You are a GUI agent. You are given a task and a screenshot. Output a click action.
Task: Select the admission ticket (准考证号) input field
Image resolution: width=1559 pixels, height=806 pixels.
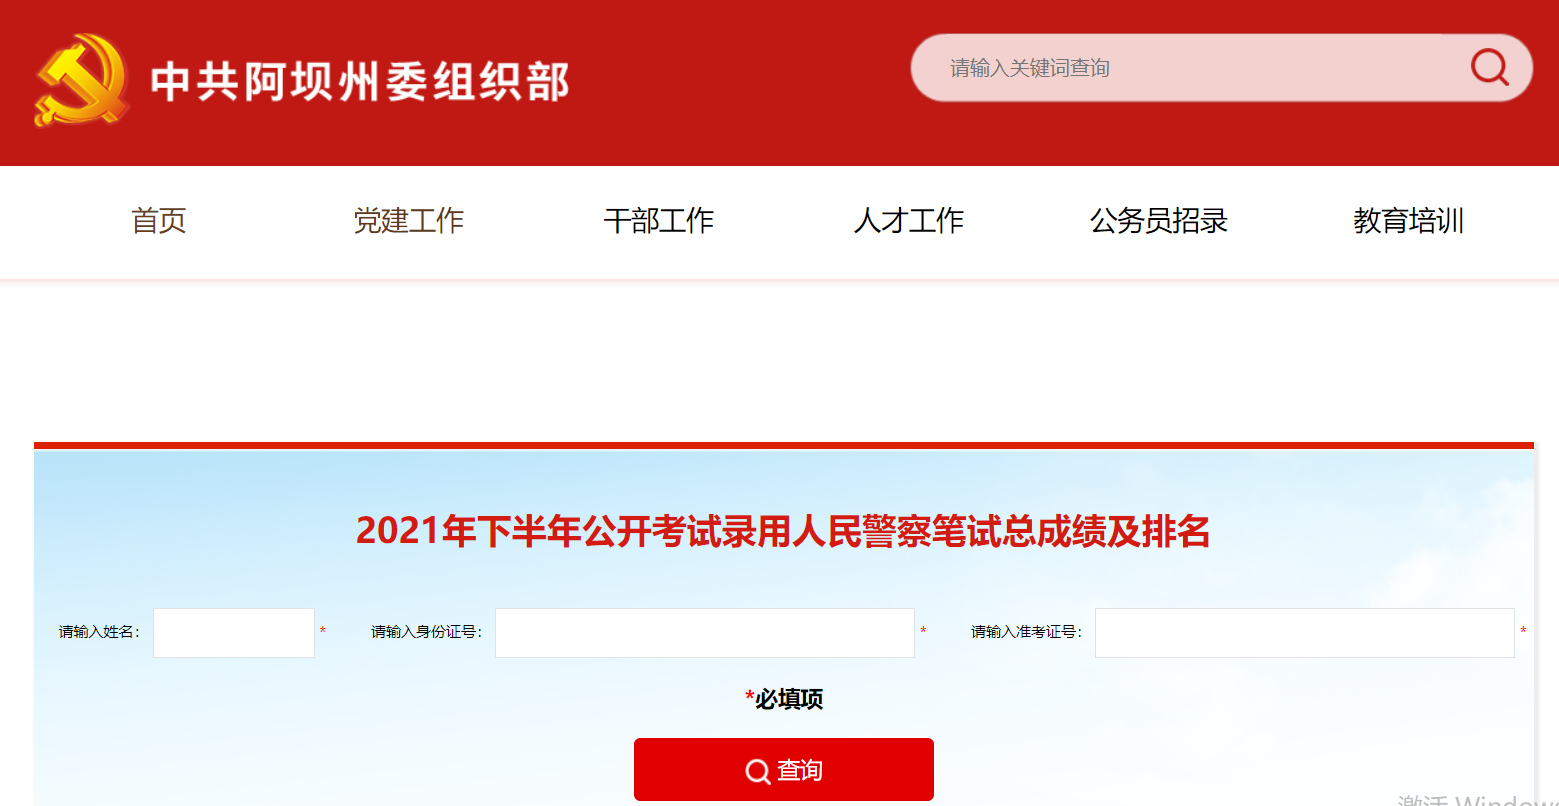coord(1304,633)
